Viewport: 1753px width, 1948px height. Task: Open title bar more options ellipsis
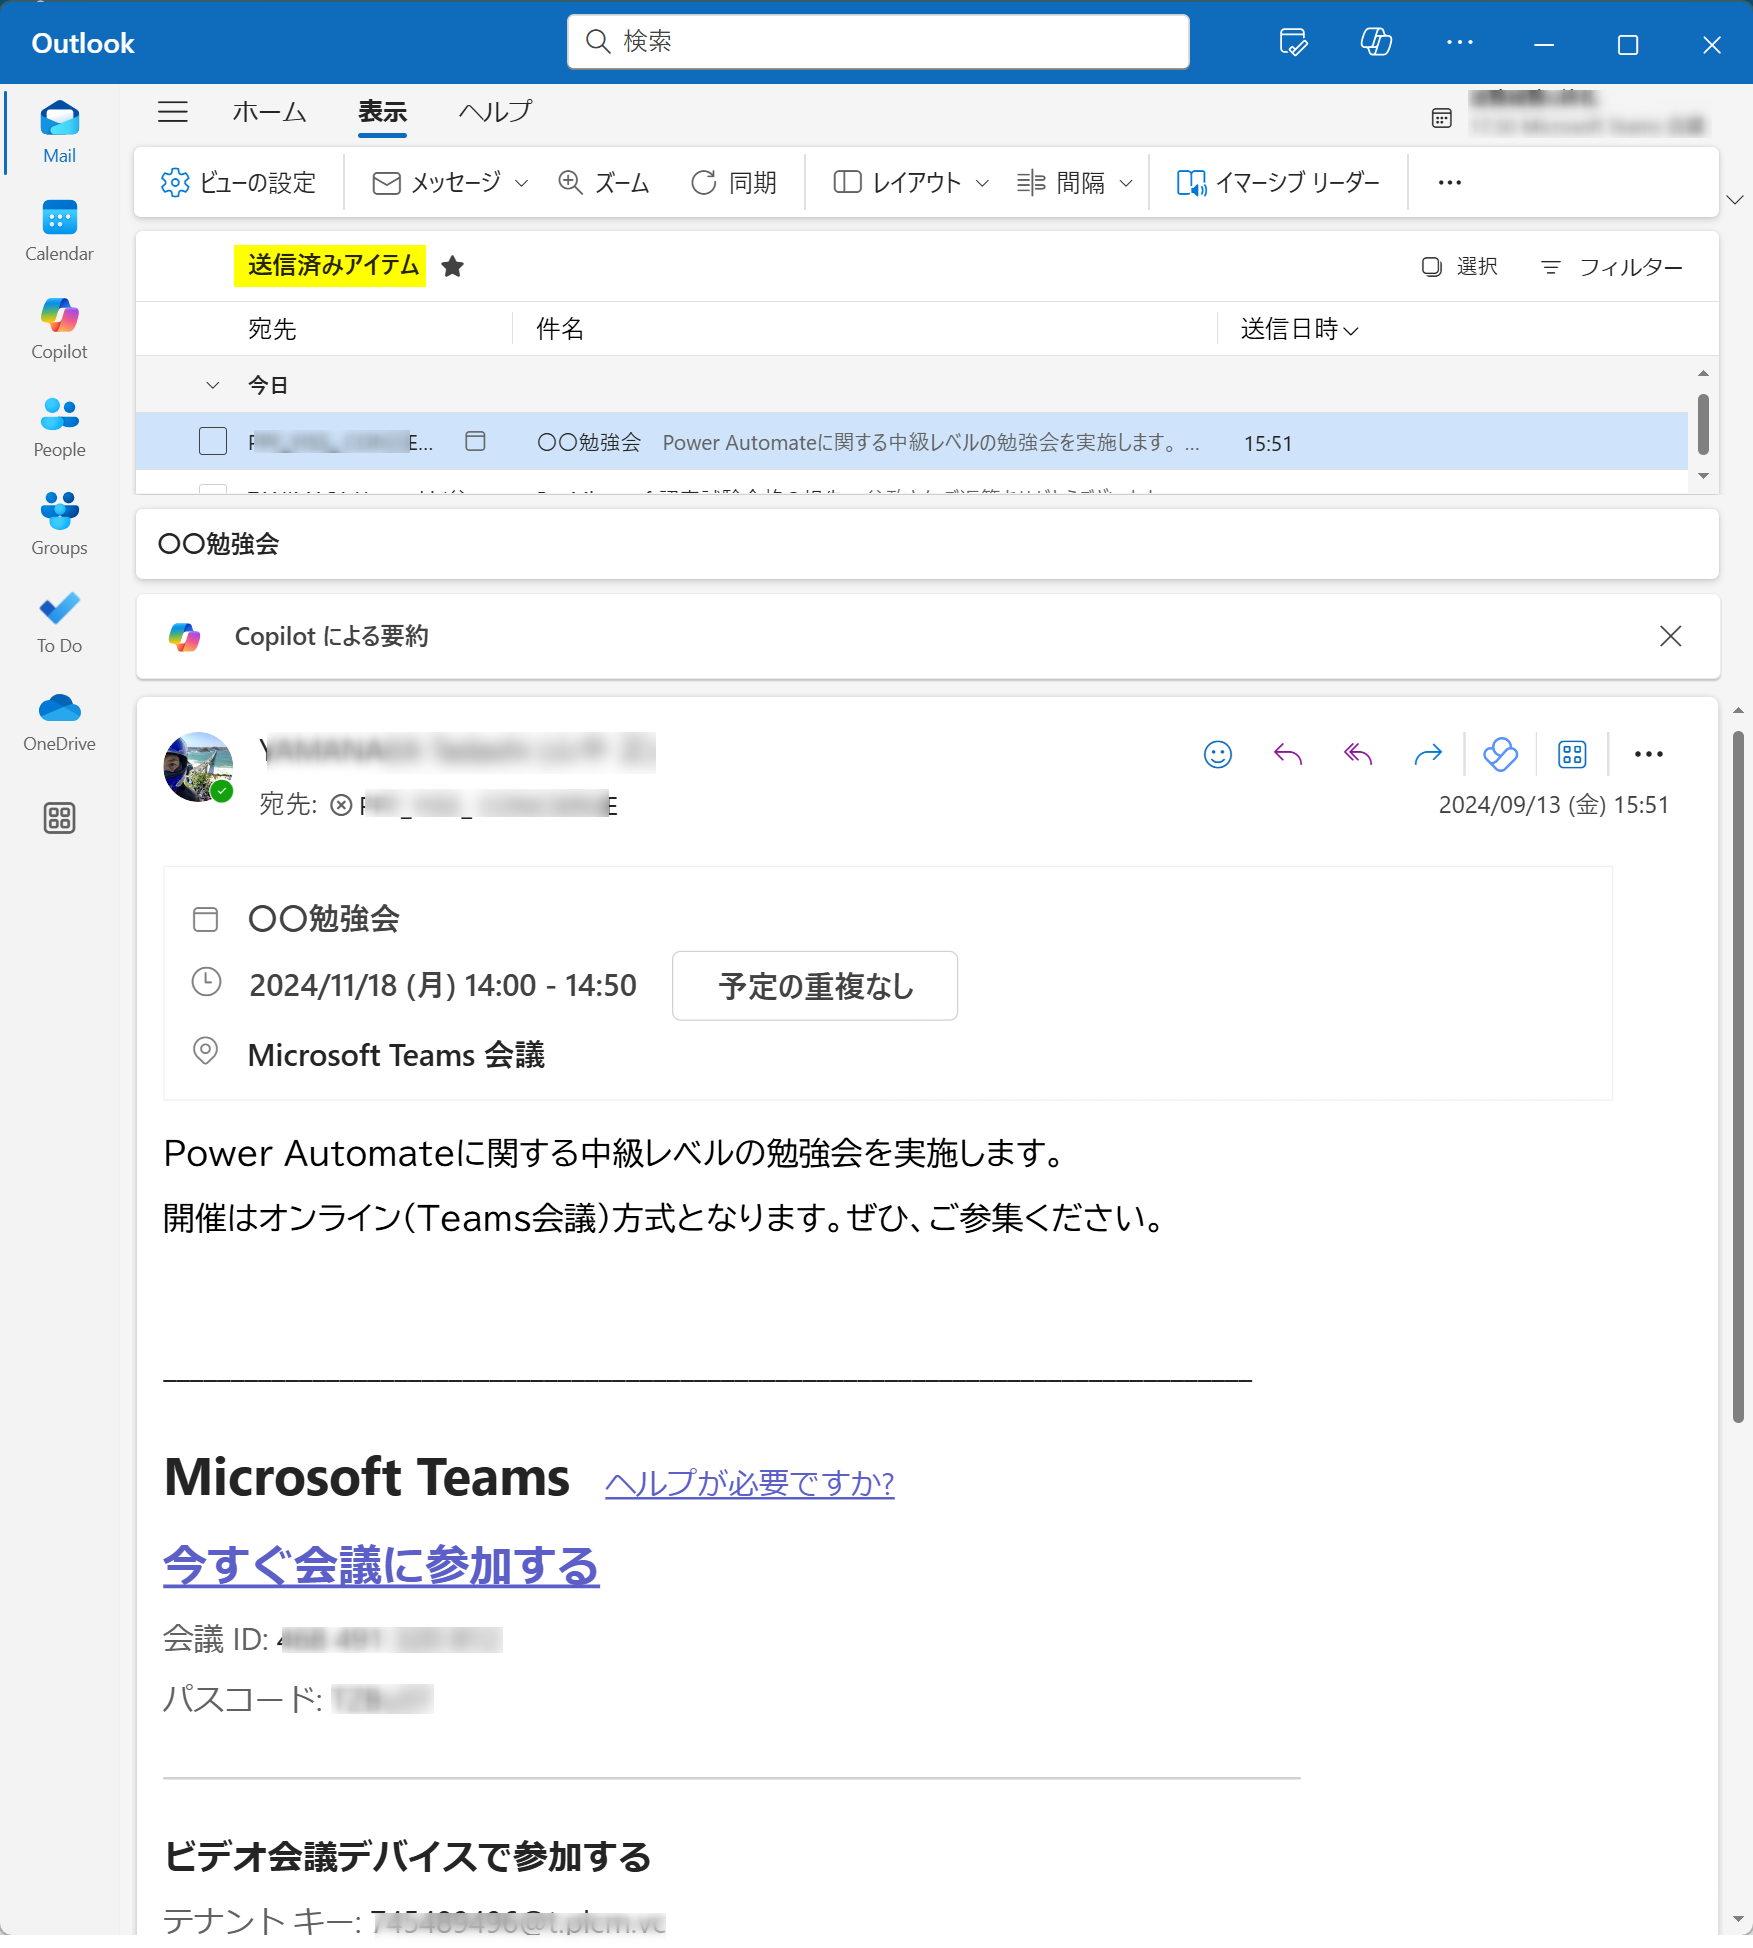click(1460, 43)
